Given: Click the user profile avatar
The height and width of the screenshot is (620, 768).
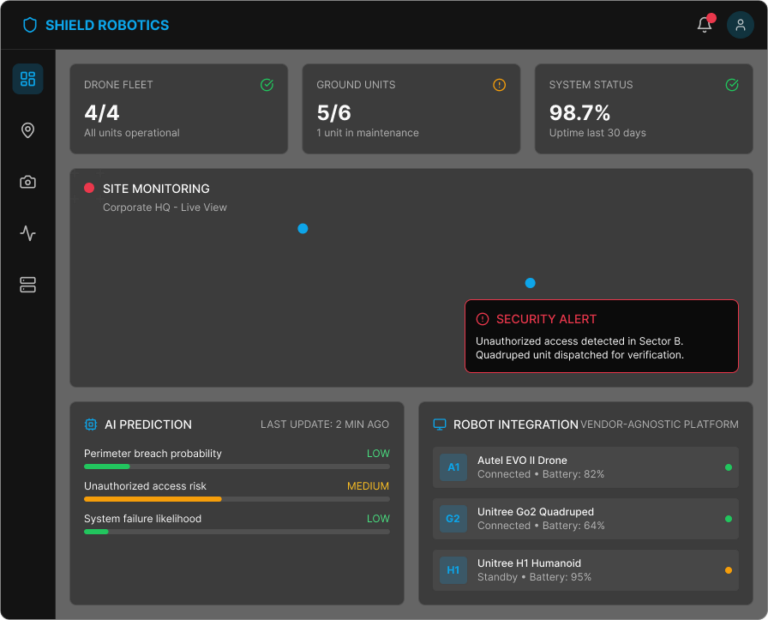Looking at the screenshot, I should point(740,25).
